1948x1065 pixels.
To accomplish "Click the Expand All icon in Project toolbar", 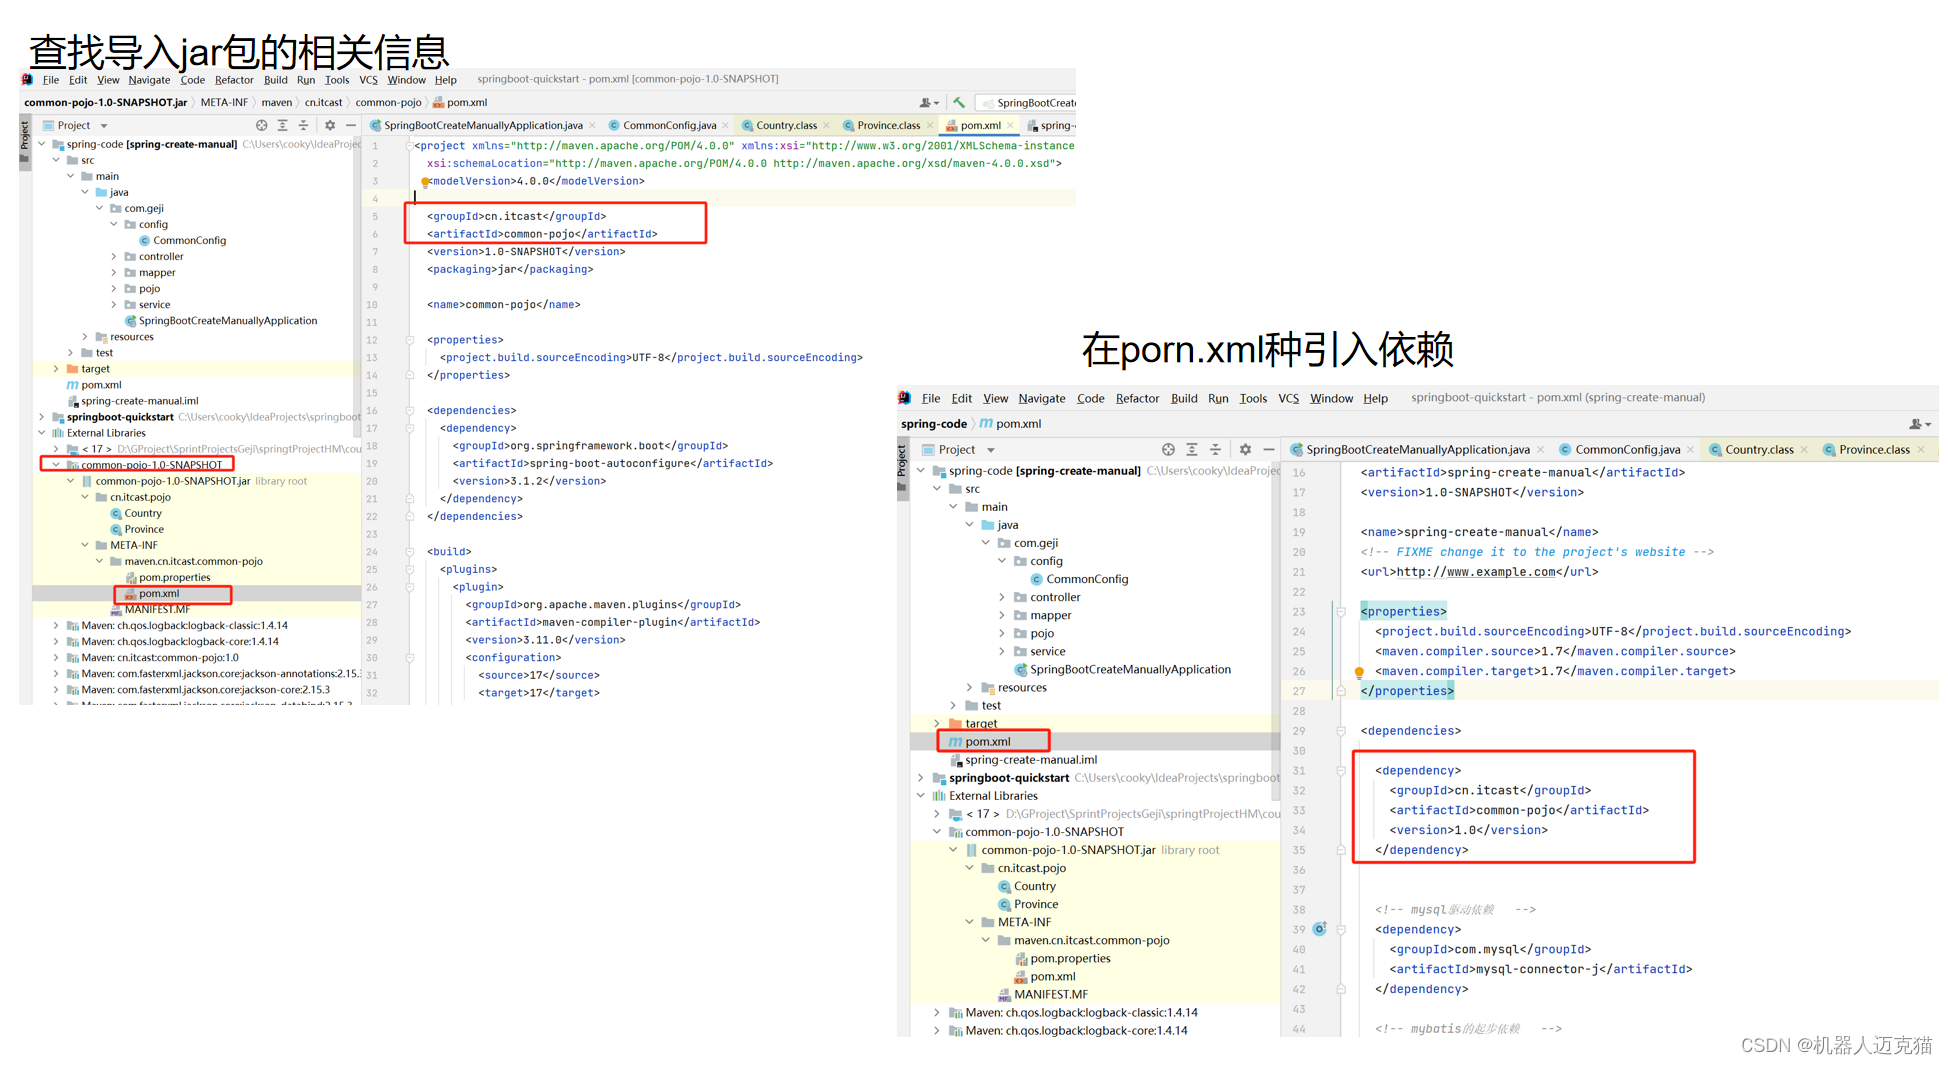I will (283, 125).
